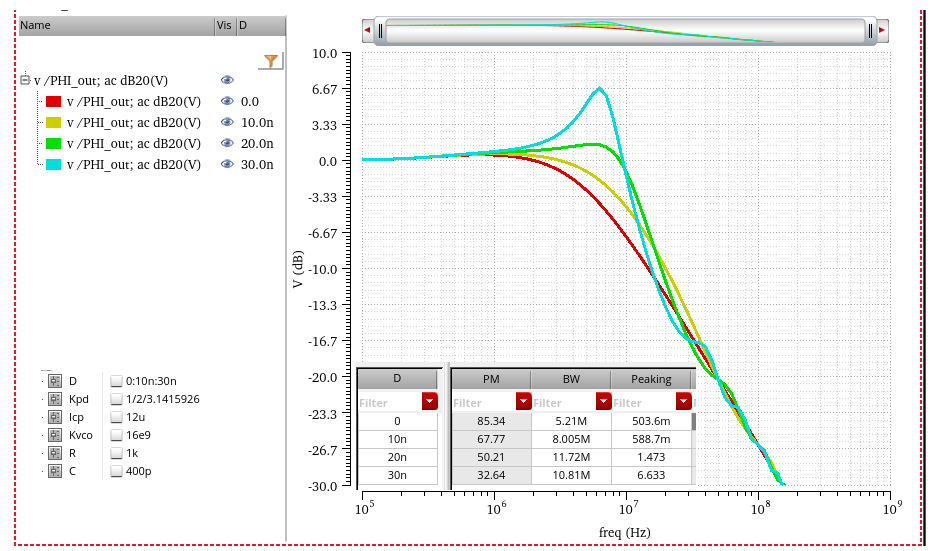Click the Peaking filter input field
This screenshot has width=936, height=551.
click(x=644, y=403)
